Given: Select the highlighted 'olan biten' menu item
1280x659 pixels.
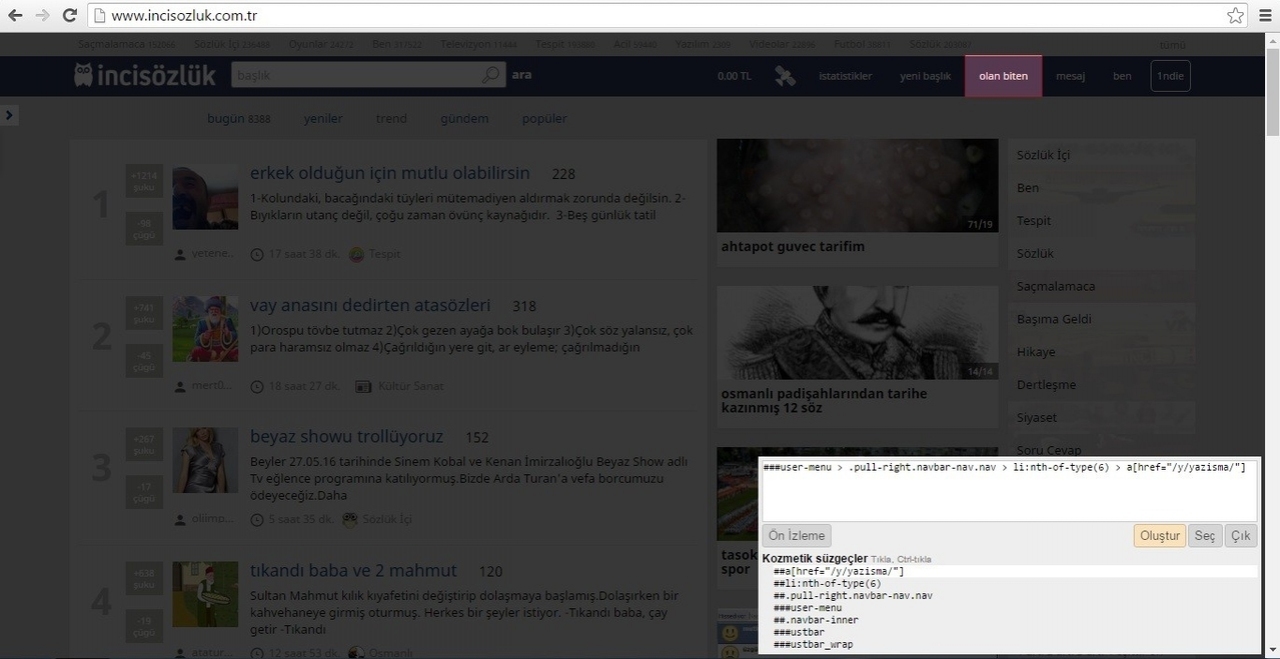Looking at the screenshot, I should pyautogui.click(x=1003, y=76).
